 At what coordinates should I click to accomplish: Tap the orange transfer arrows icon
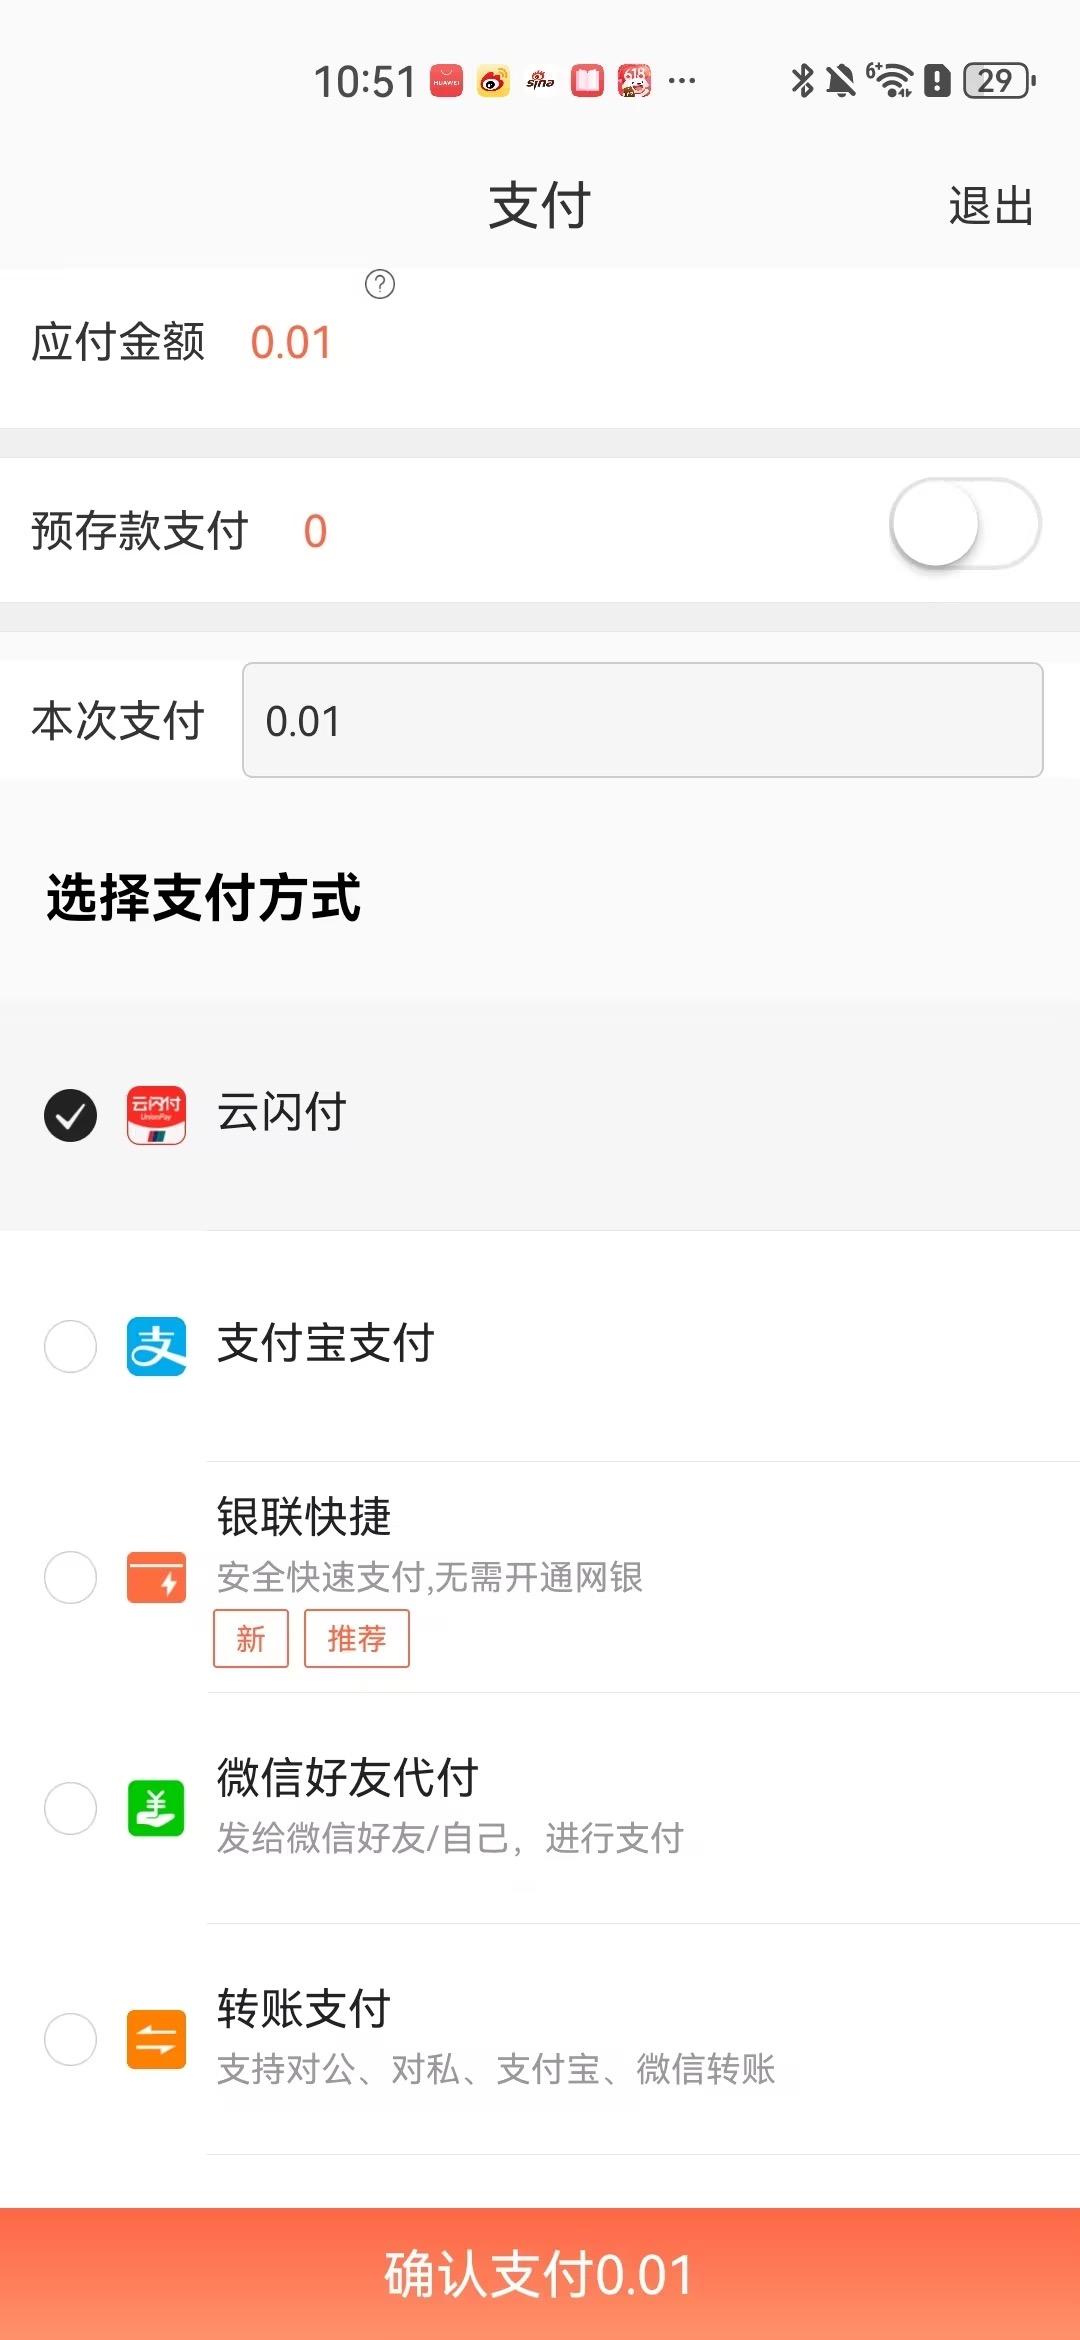(x=156, y=2039)
